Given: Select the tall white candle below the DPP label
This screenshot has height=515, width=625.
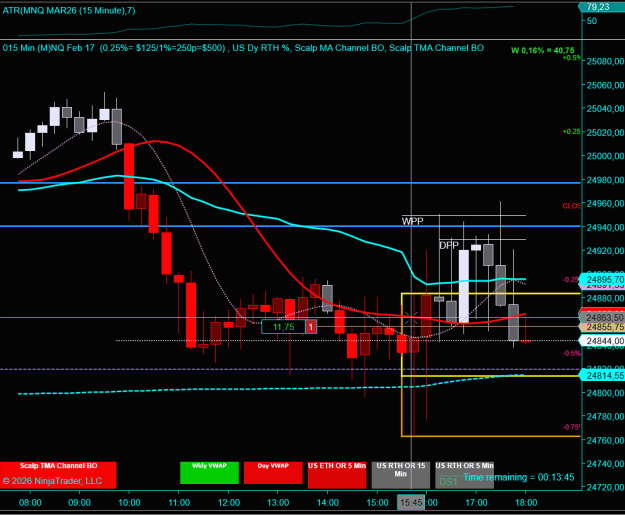Looking at the screenshot, I should pos(464,286).
